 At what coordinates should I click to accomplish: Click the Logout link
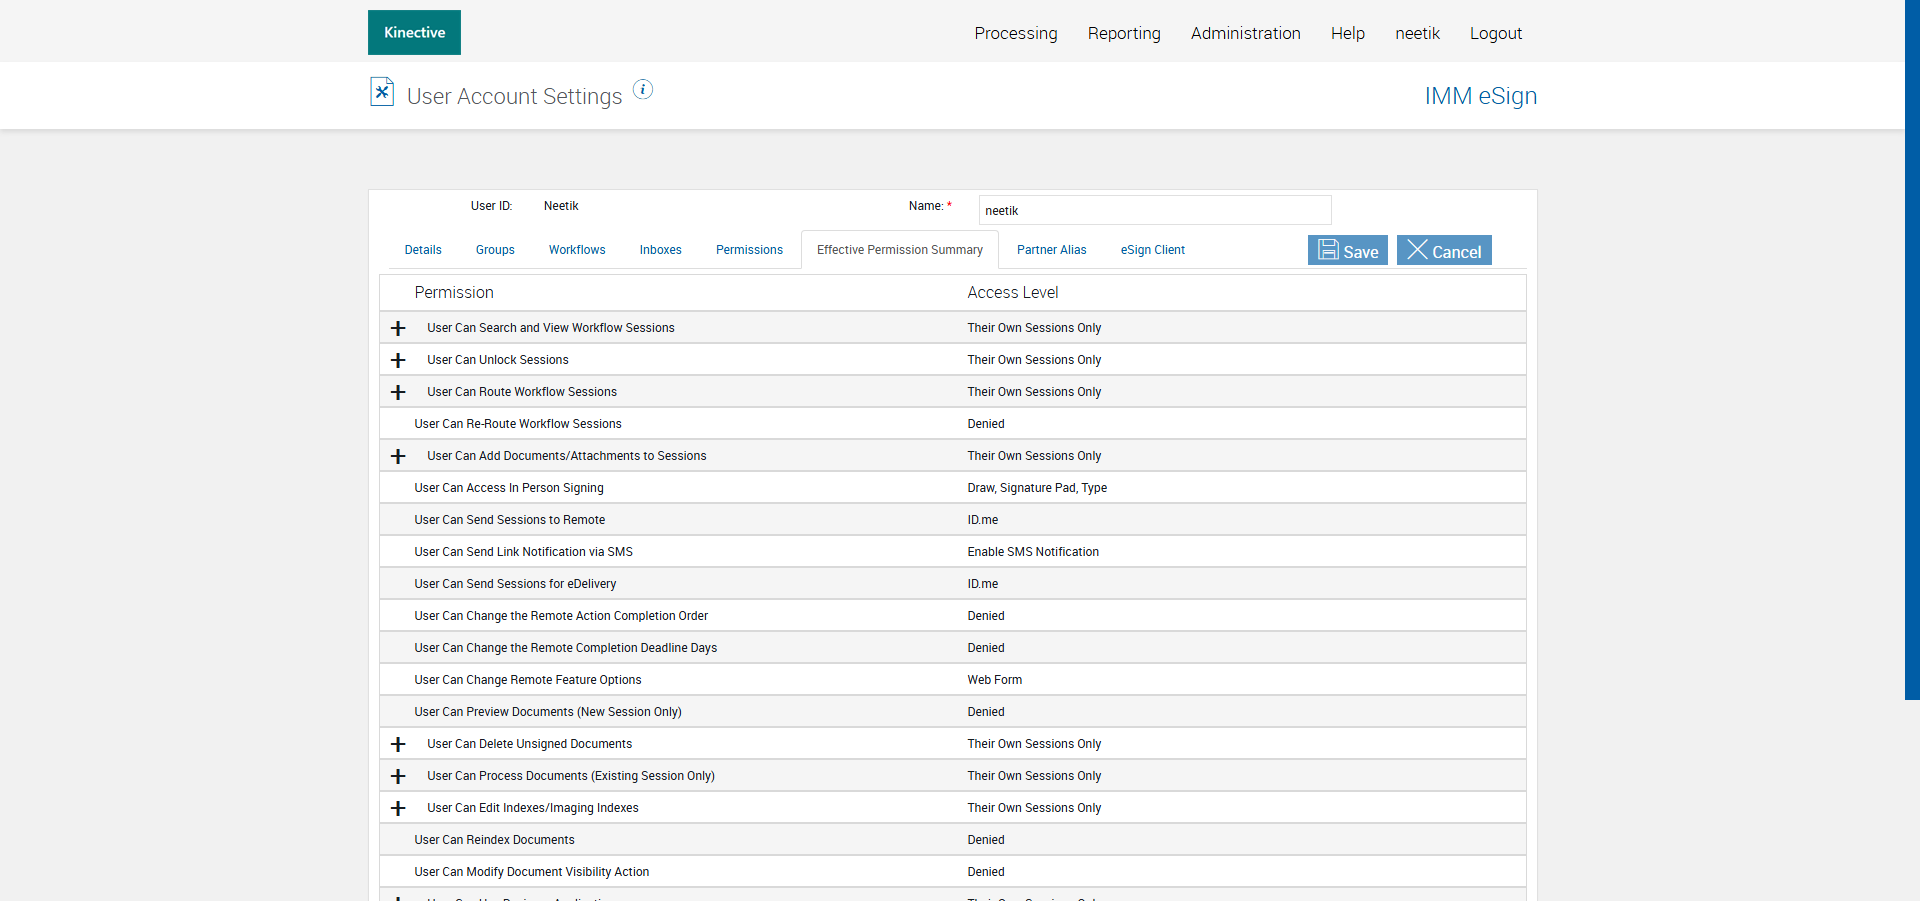(1495, 33)
